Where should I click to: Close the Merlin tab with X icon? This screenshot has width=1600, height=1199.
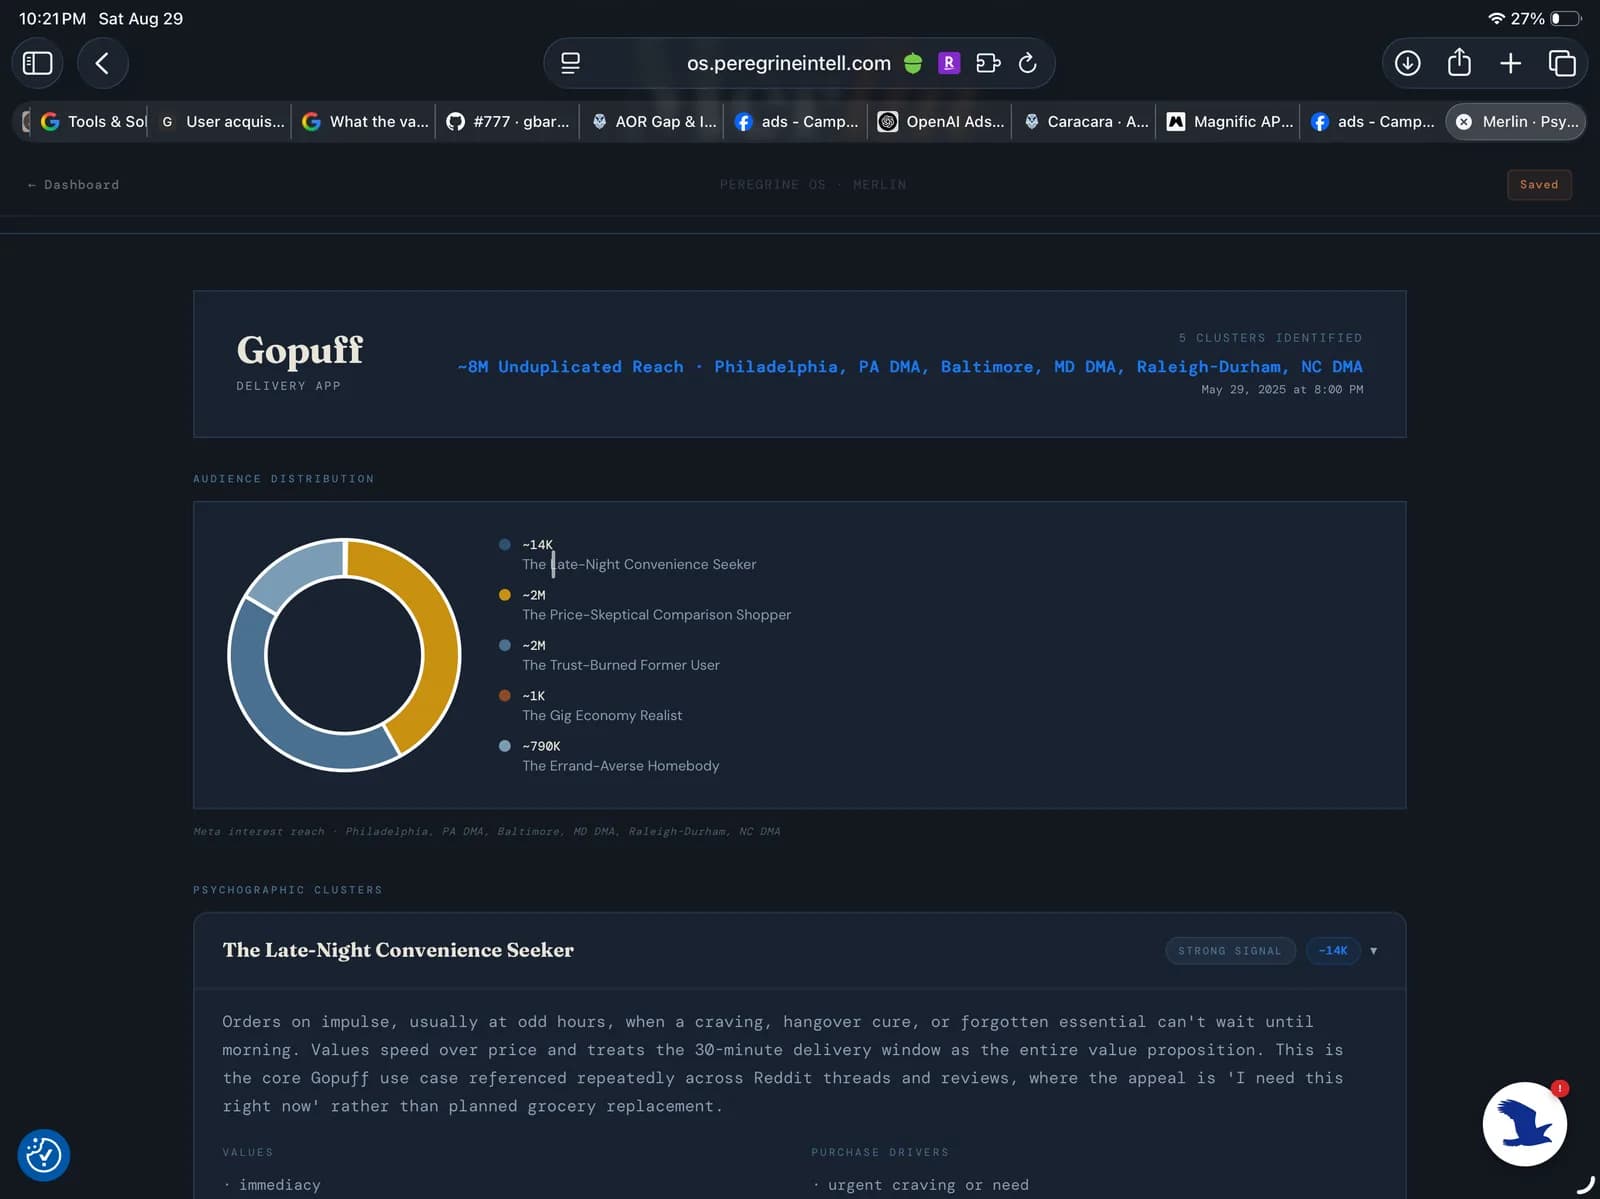1464,121
